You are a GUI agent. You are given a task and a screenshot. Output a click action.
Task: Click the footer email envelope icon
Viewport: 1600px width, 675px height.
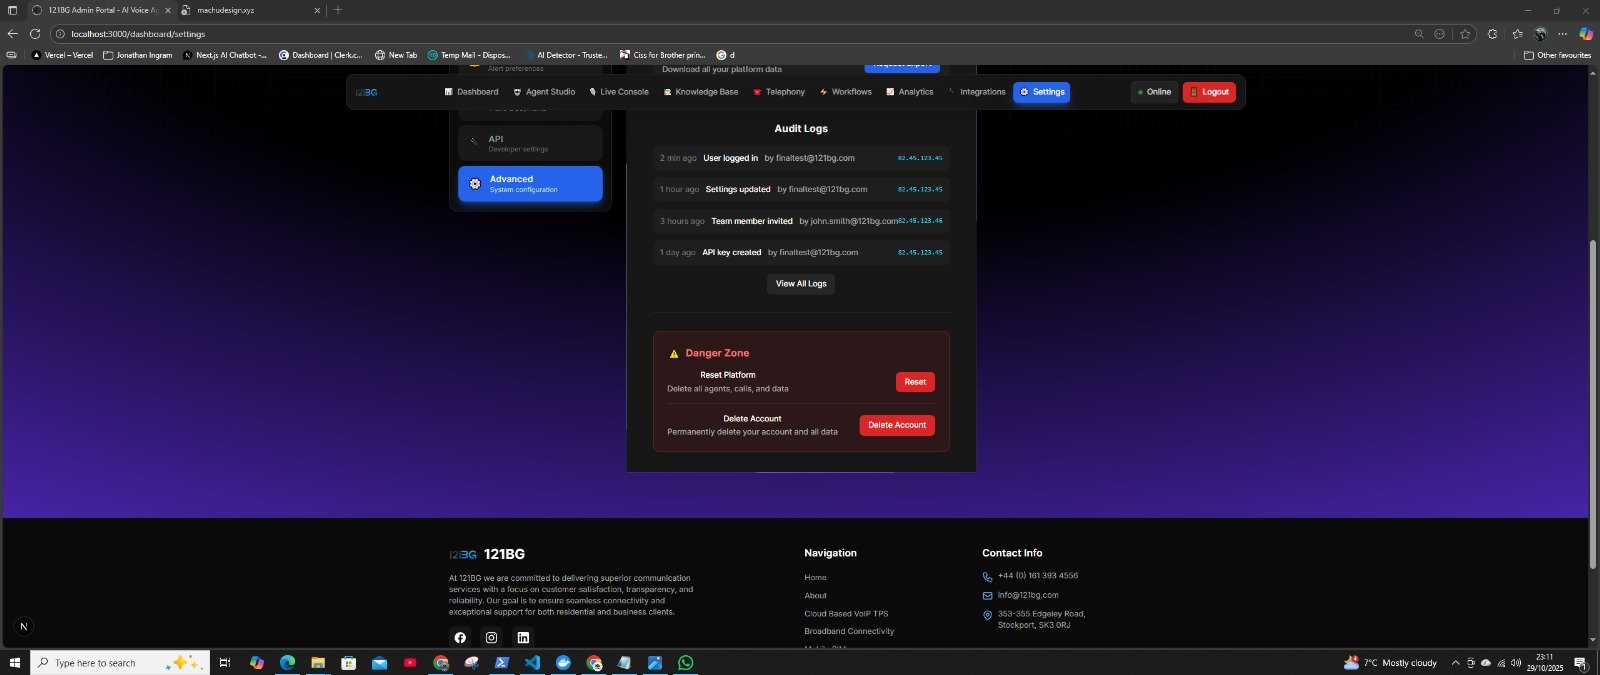[987, 596]
